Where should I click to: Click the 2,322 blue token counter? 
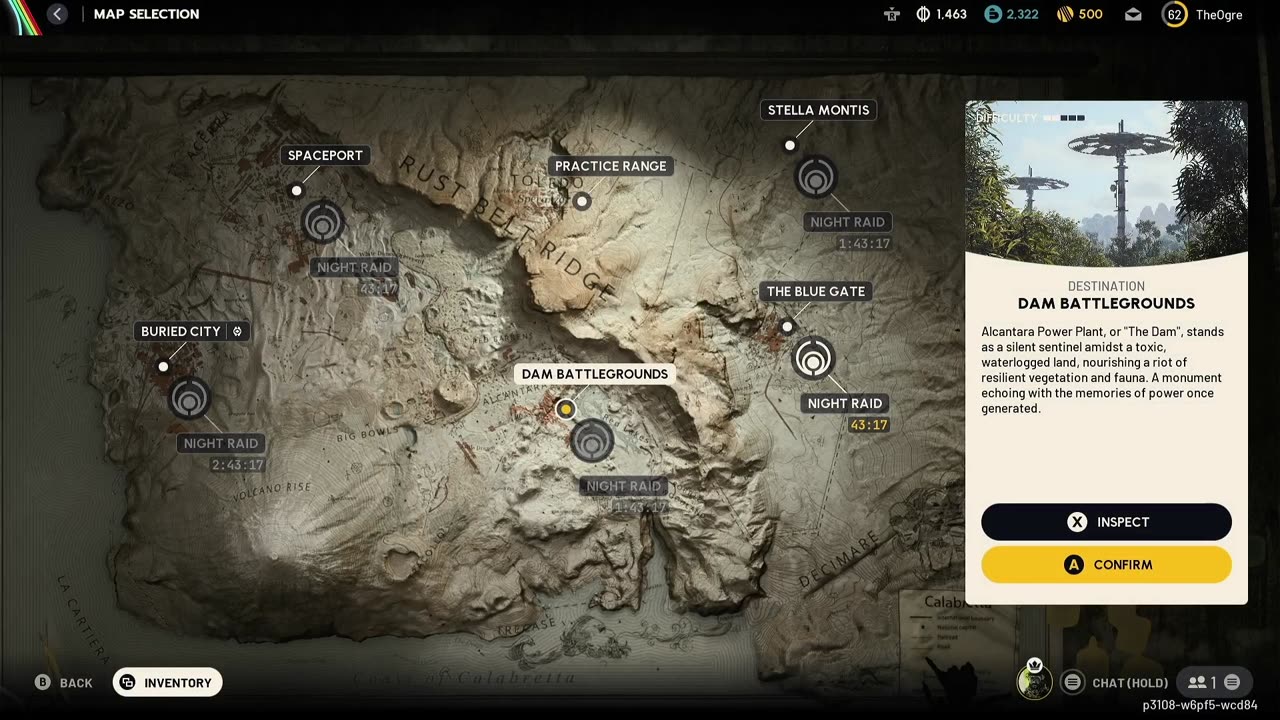click(1012, 14)
